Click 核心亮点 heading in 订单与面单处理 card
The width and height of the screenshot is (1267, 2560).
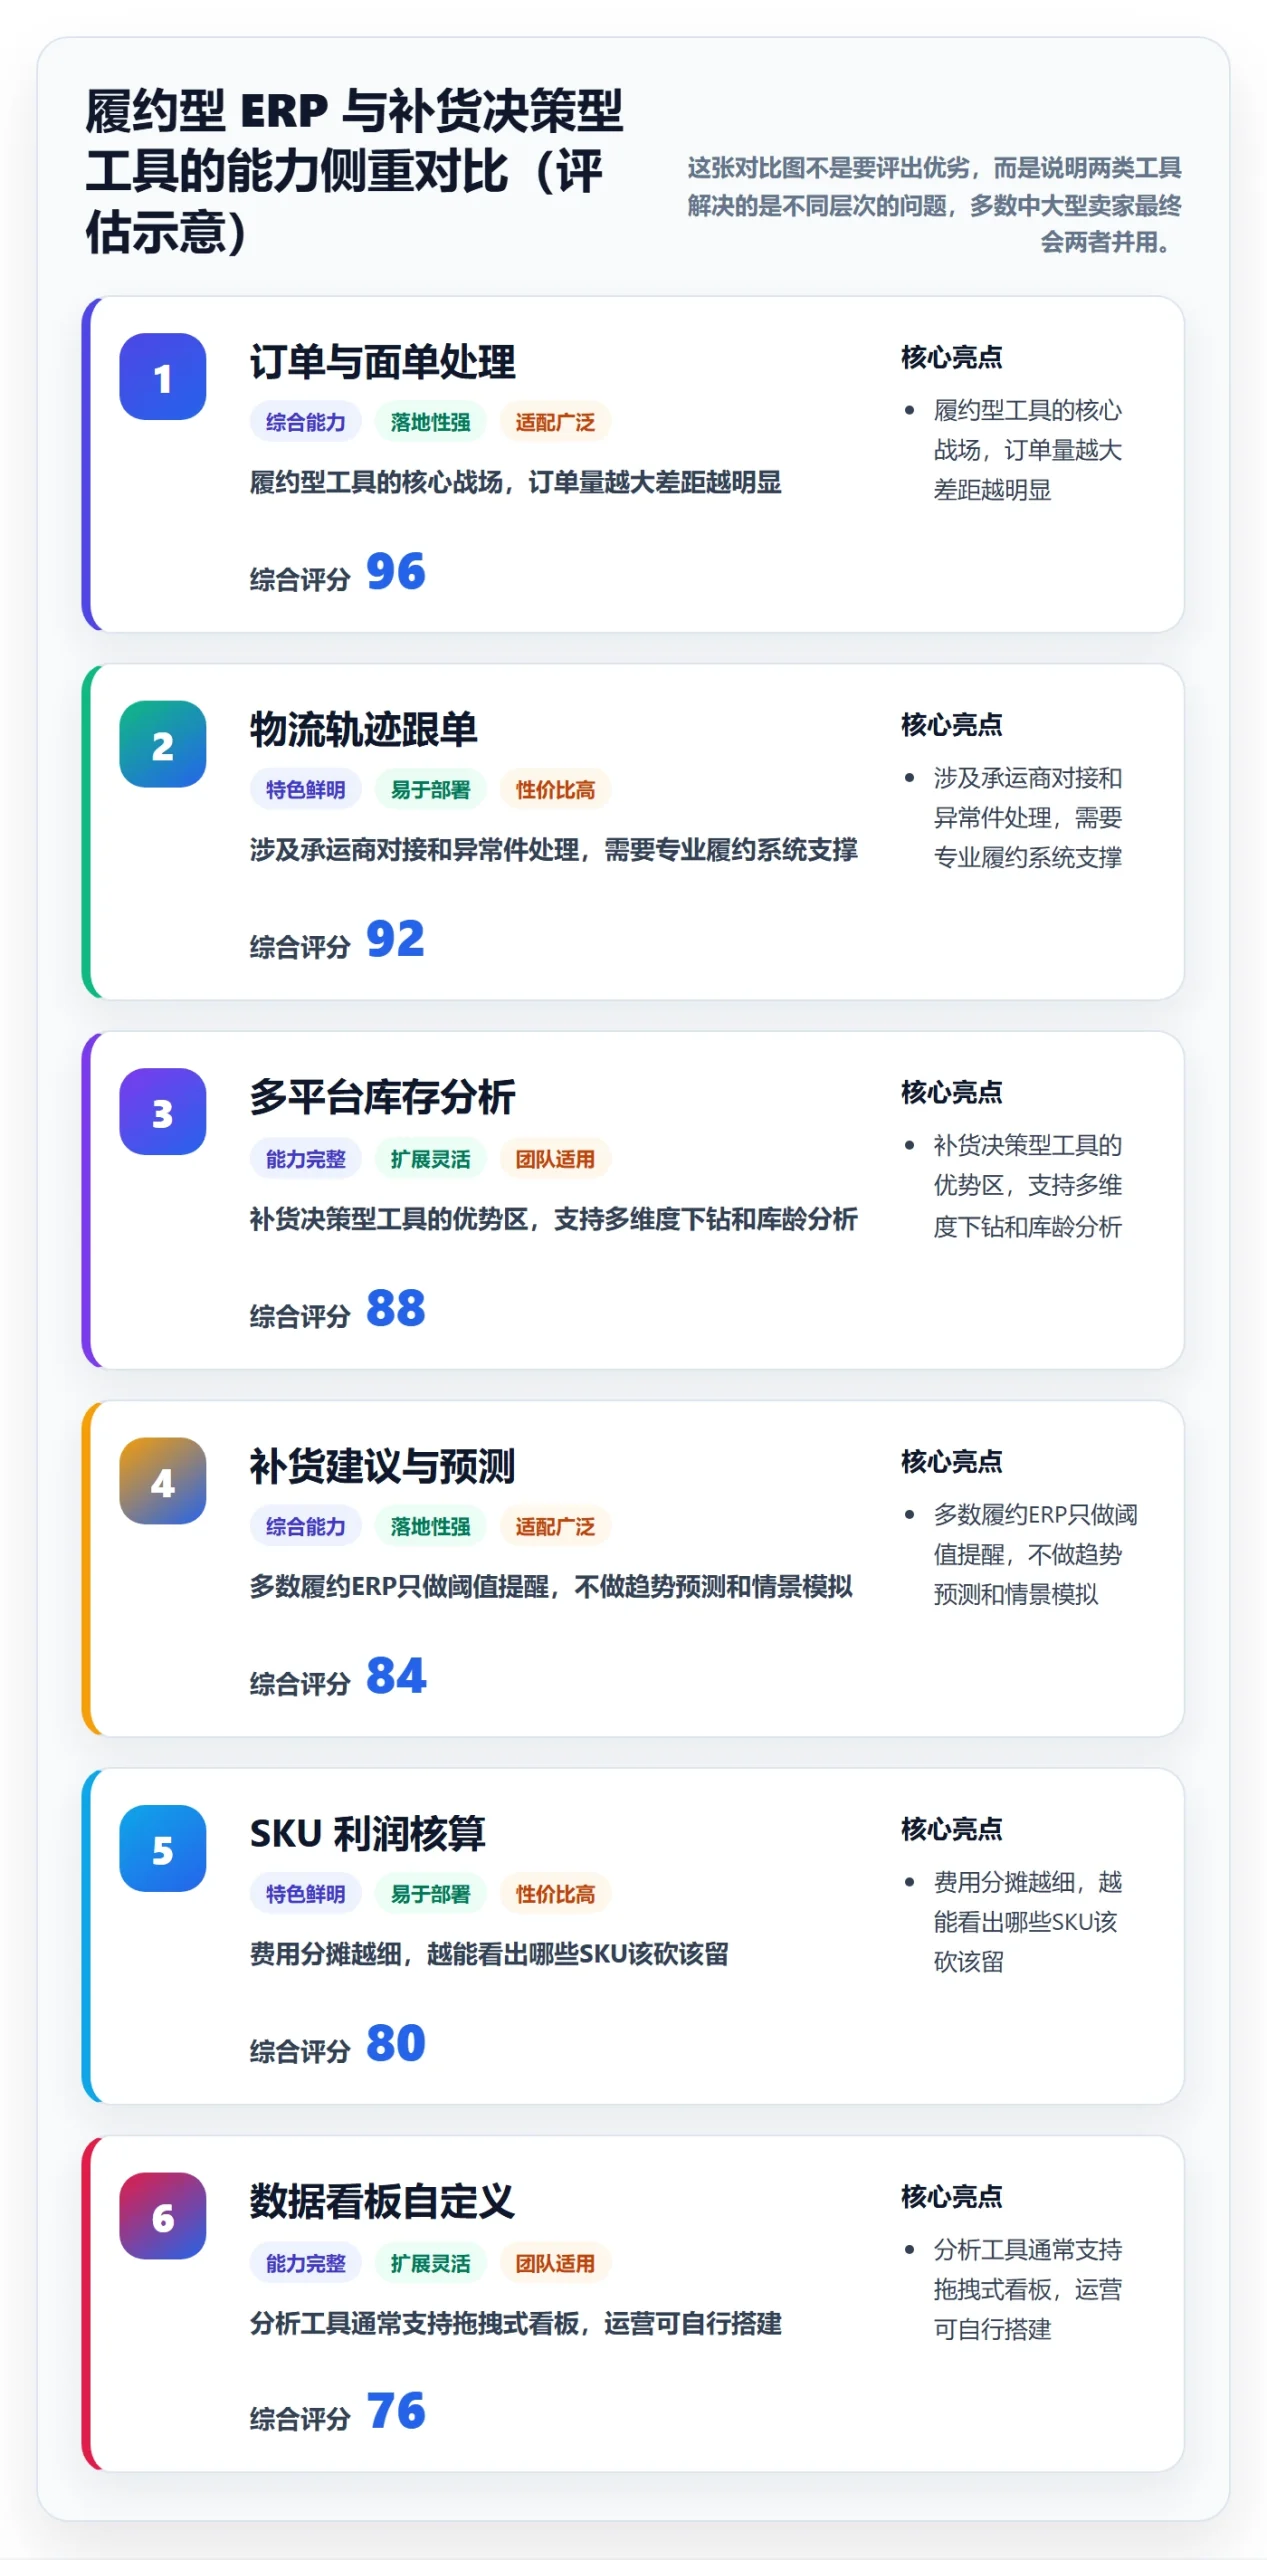(951, 357)
